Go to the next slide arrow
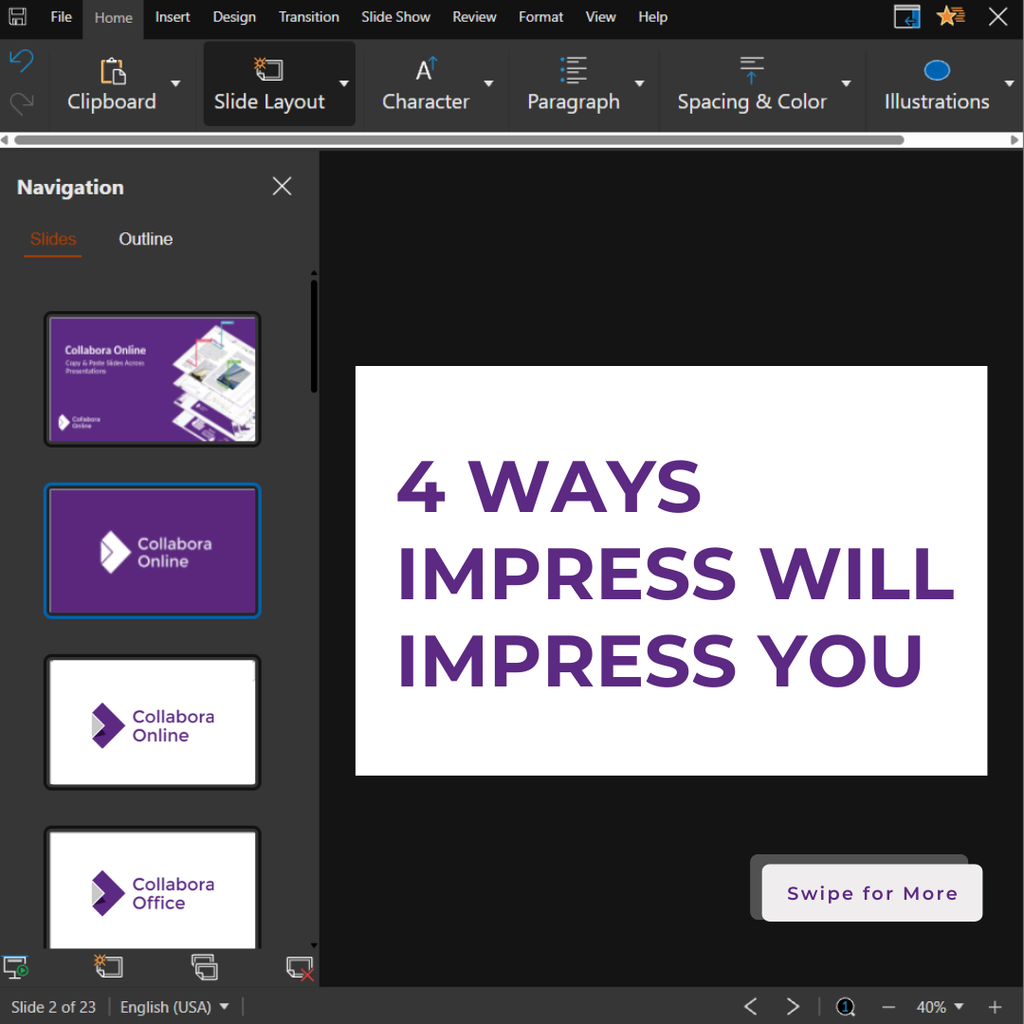 point(793,1006)
